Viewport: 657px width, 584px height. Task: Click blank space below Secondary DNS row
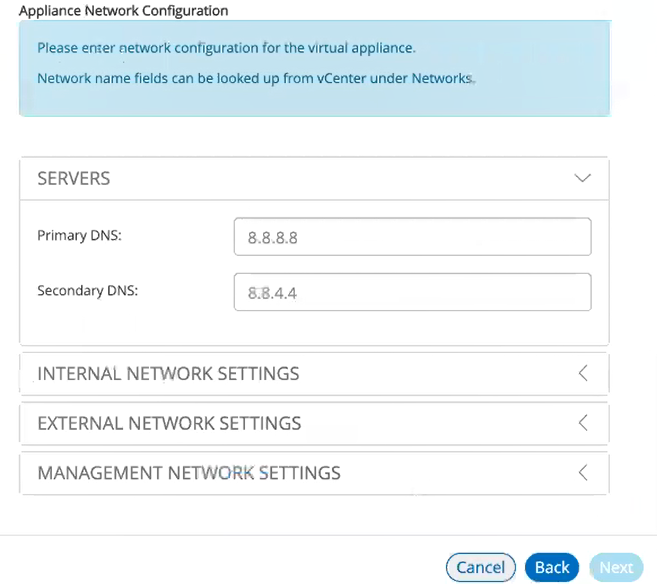314,329
